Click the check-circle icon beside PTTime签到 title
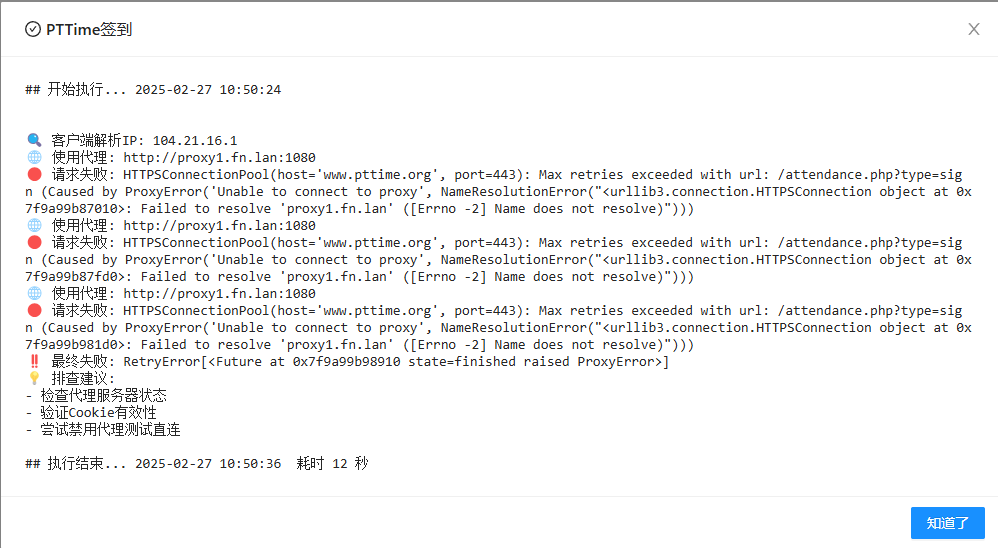The image size is (998, 548). click(32, 29)
